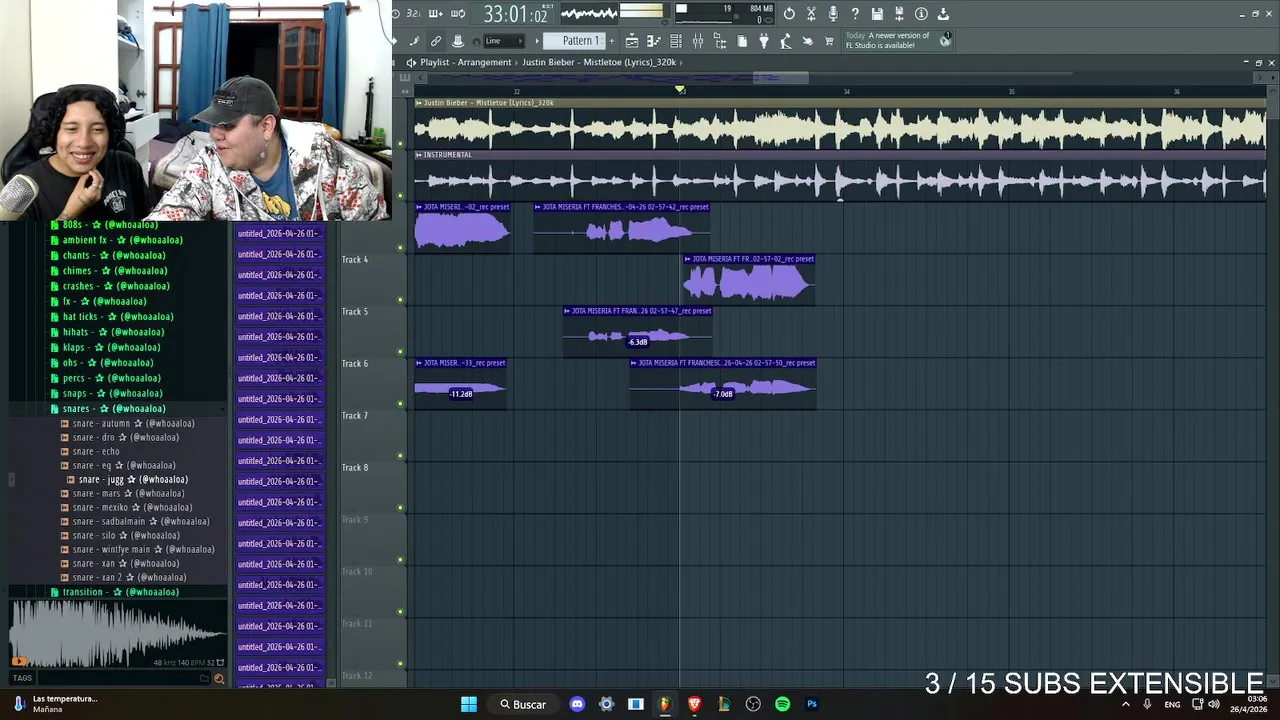Expand the klaps folder
The height and width of the screenshot is (720, 1280).
click(x=111, y=347)
